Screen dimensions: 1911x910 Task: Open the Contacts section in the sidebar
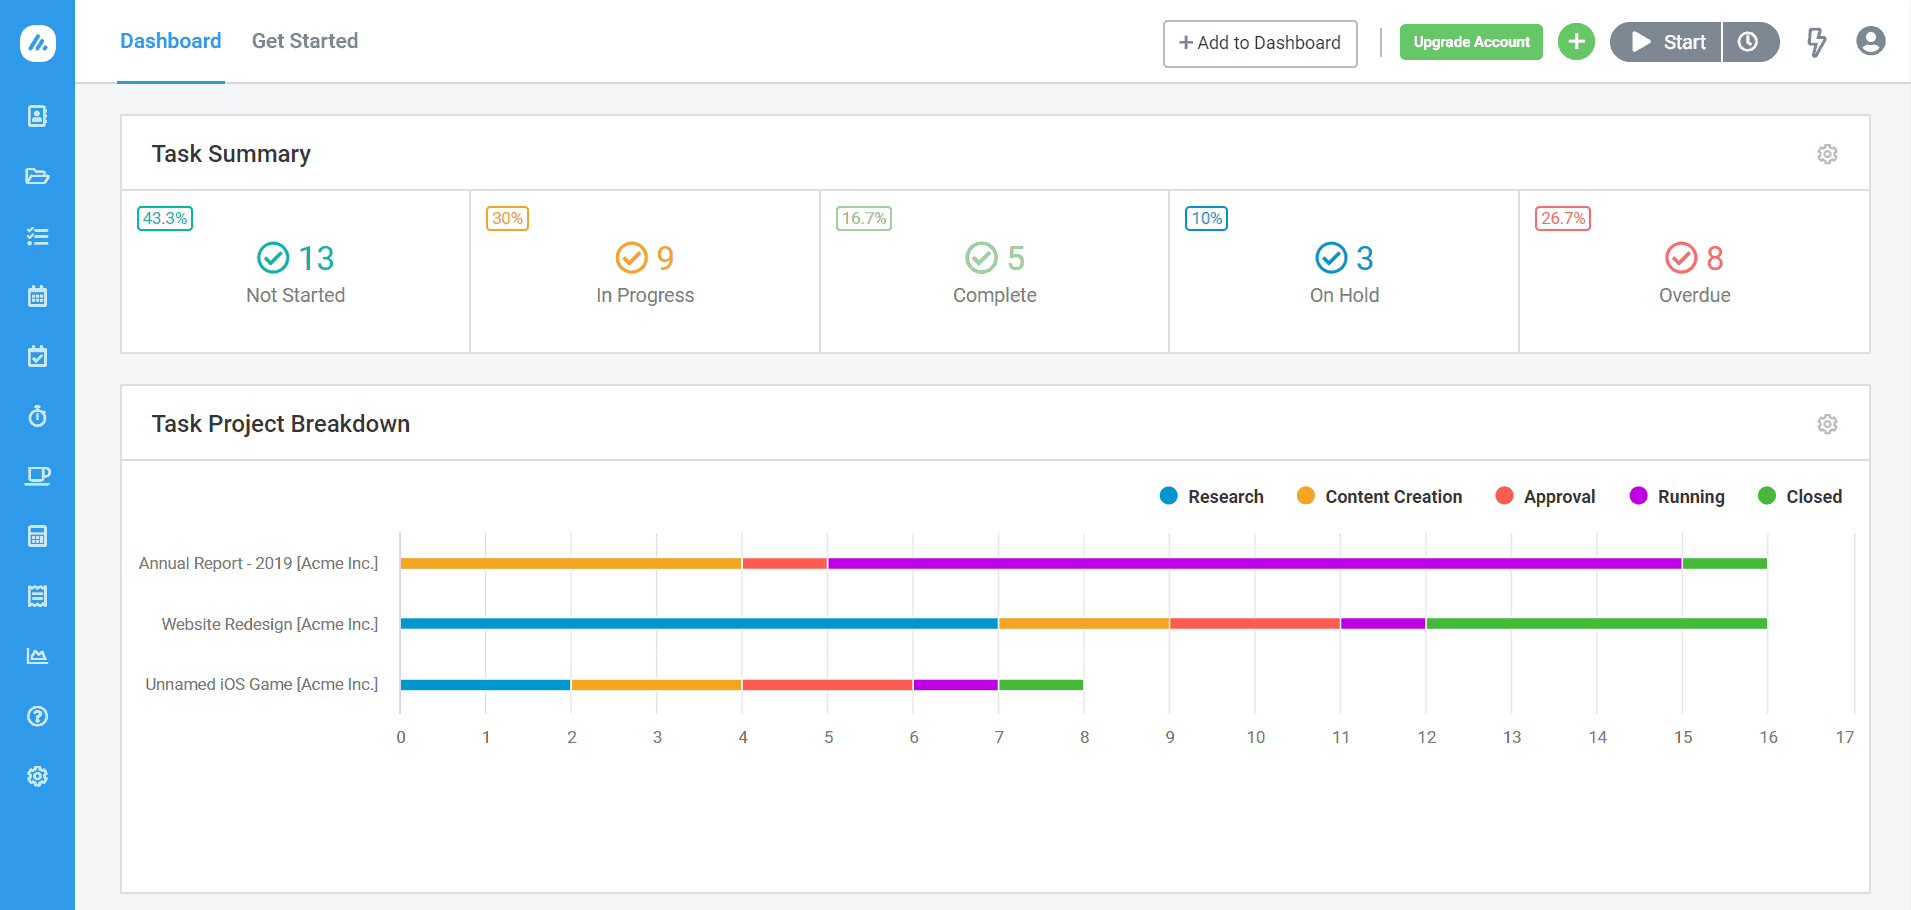click(37, 116)
